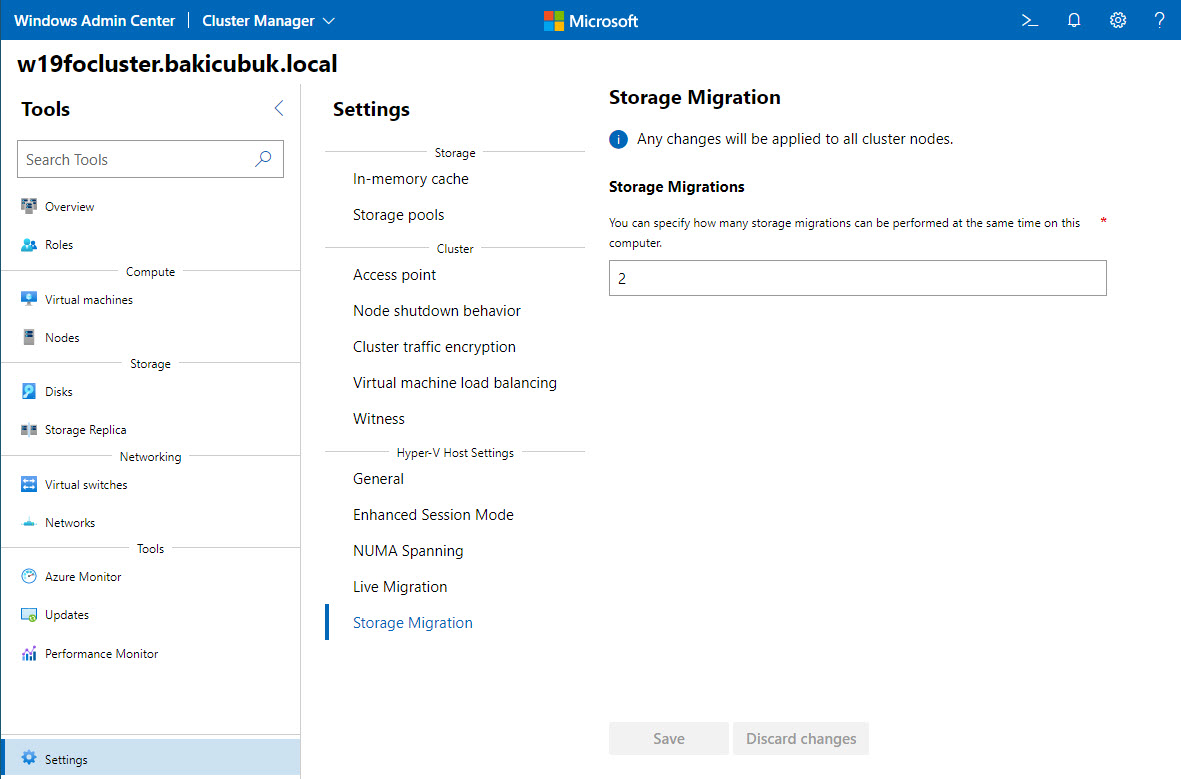Image resolution: width=1181 pixels, height=779 pixels.
Task: Click the Storage Migrations field label
Action: pyautogui.click(x=676, y=187)
